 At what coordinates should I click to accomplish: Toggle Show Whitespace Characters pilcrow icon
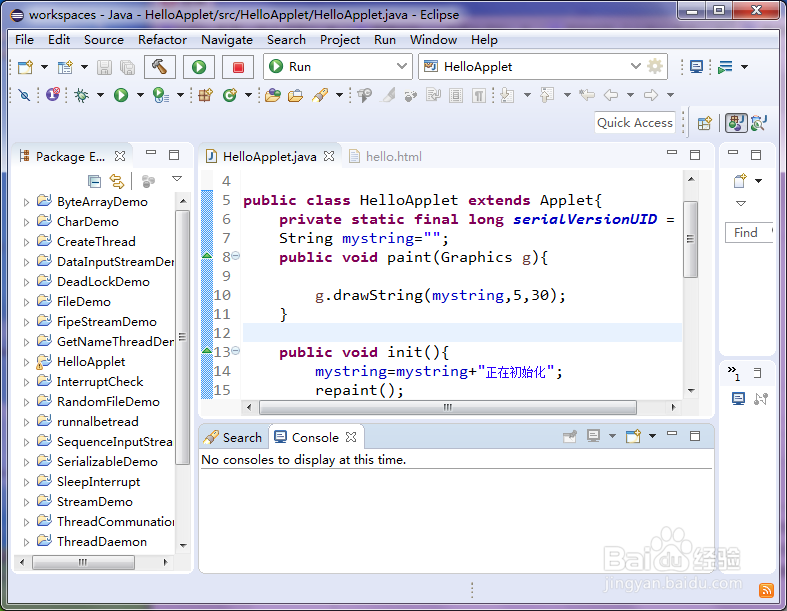[x=479, y=95]
